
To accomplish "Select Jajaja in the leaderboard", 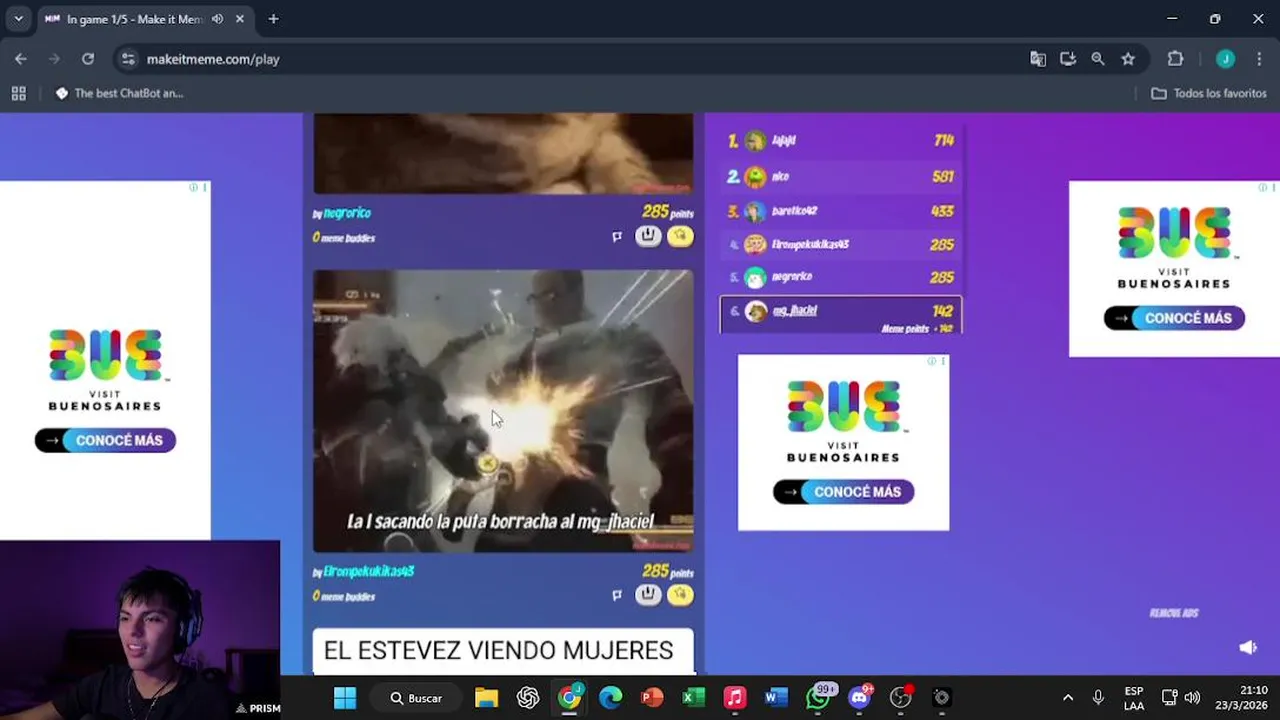I will 840,141.
